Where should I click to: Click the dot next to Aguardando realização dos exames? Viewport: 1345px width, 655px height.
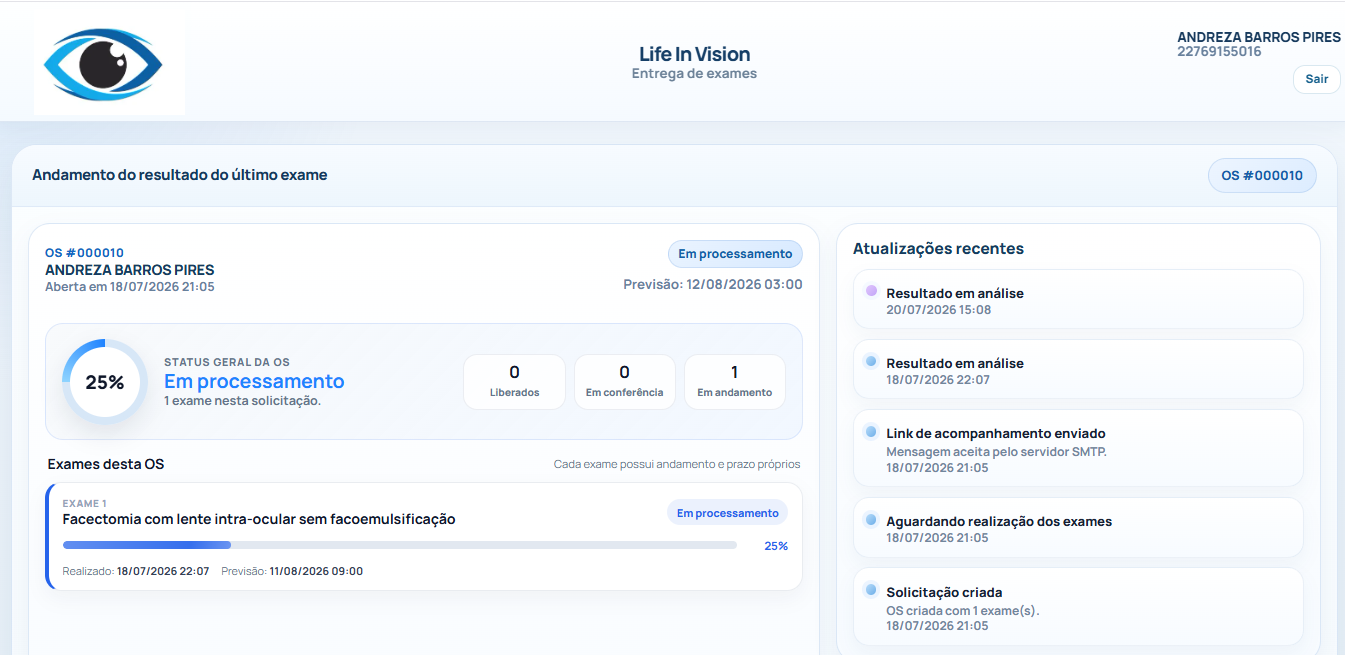coord(871,519)
